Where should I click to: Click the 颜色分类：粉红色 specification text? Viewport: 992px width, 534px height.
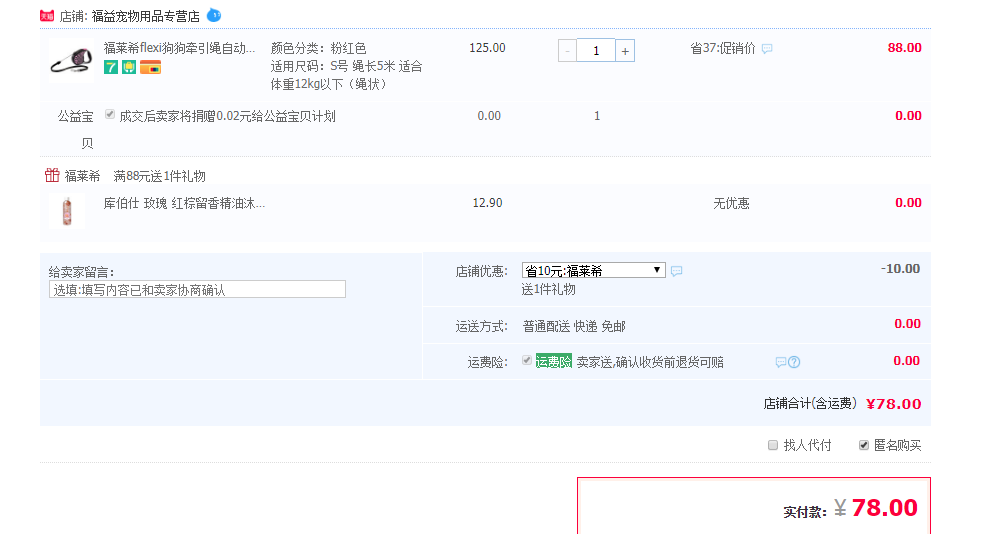point(318,48)
